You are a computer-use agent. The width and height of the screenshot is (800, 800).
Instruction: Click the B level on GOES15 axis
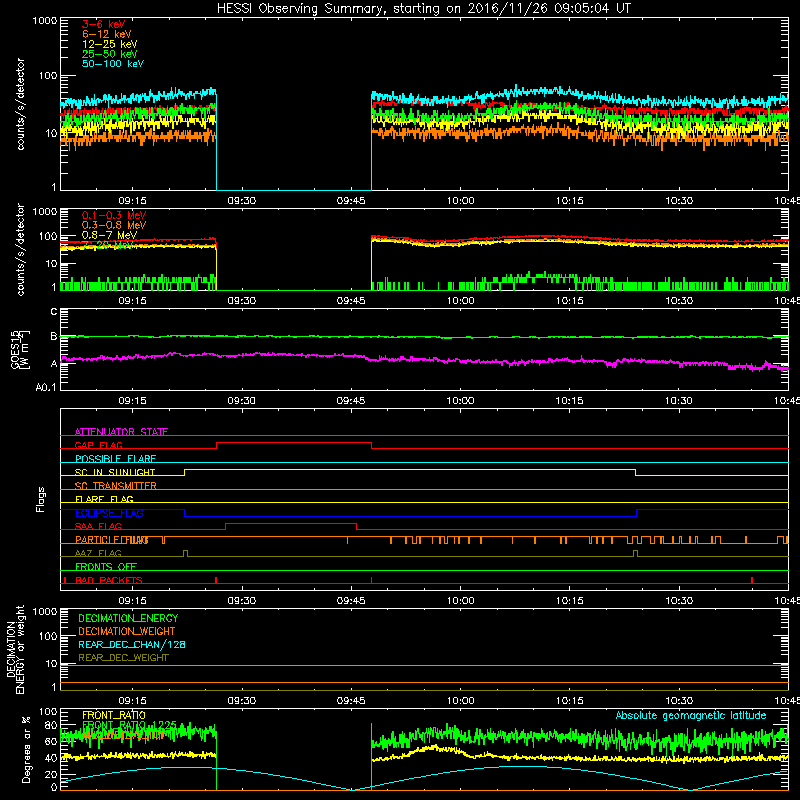pos(54,337)
